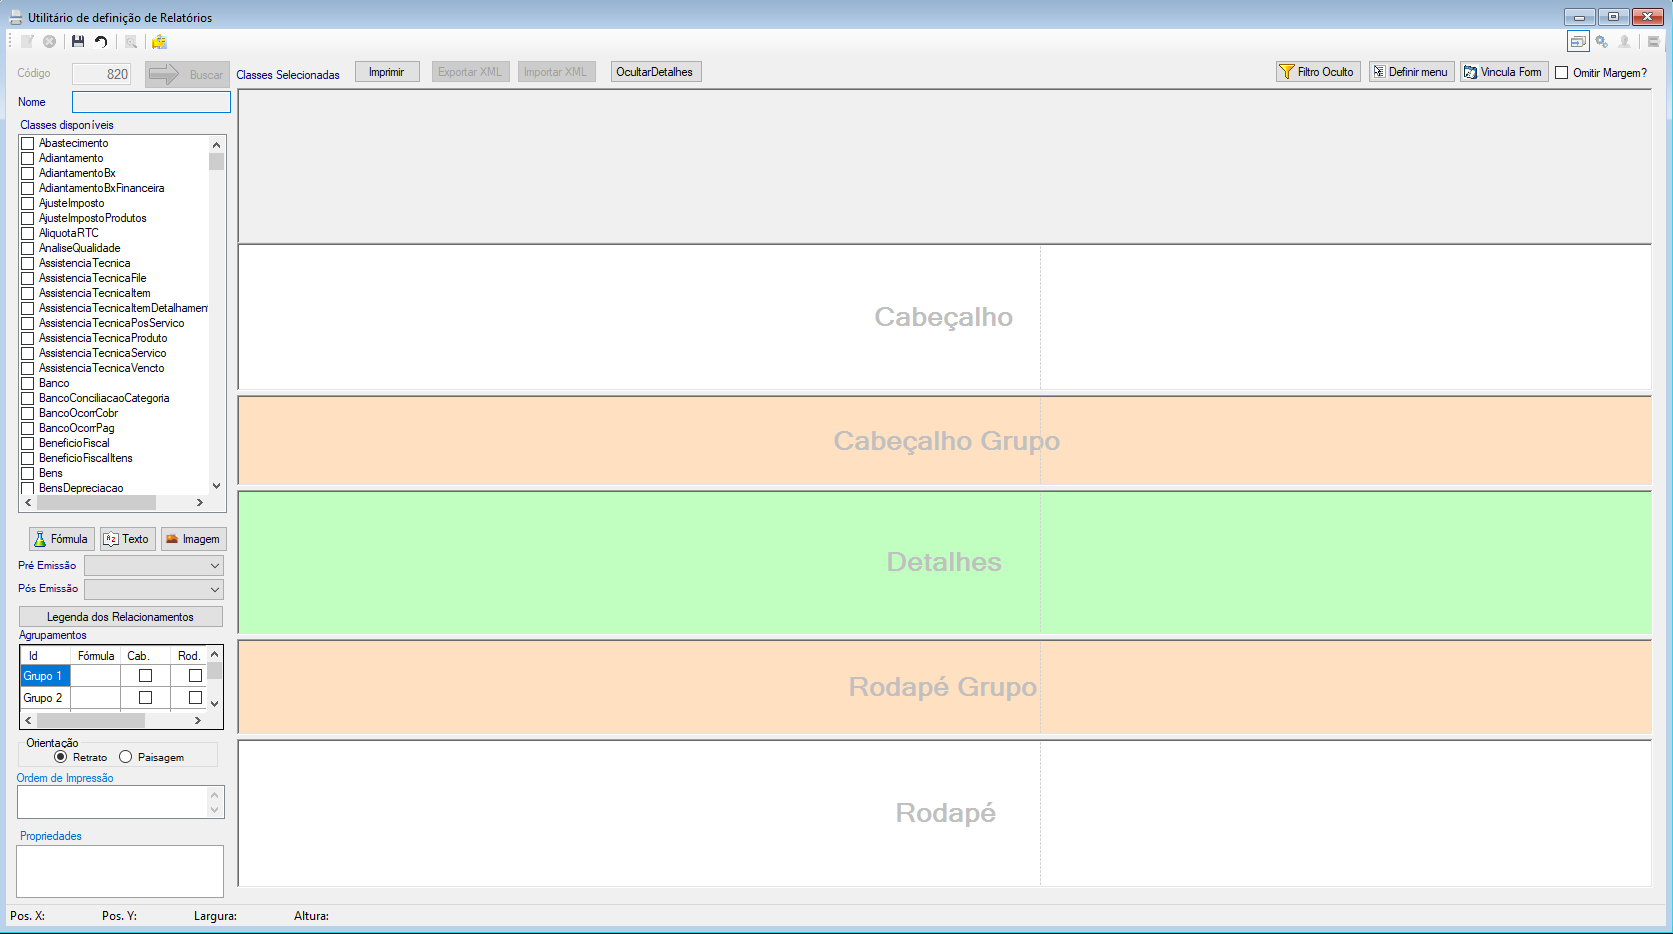Open the yellow folder toolbar icon
Screen dimensions: 1673x934
click(159, 42)
